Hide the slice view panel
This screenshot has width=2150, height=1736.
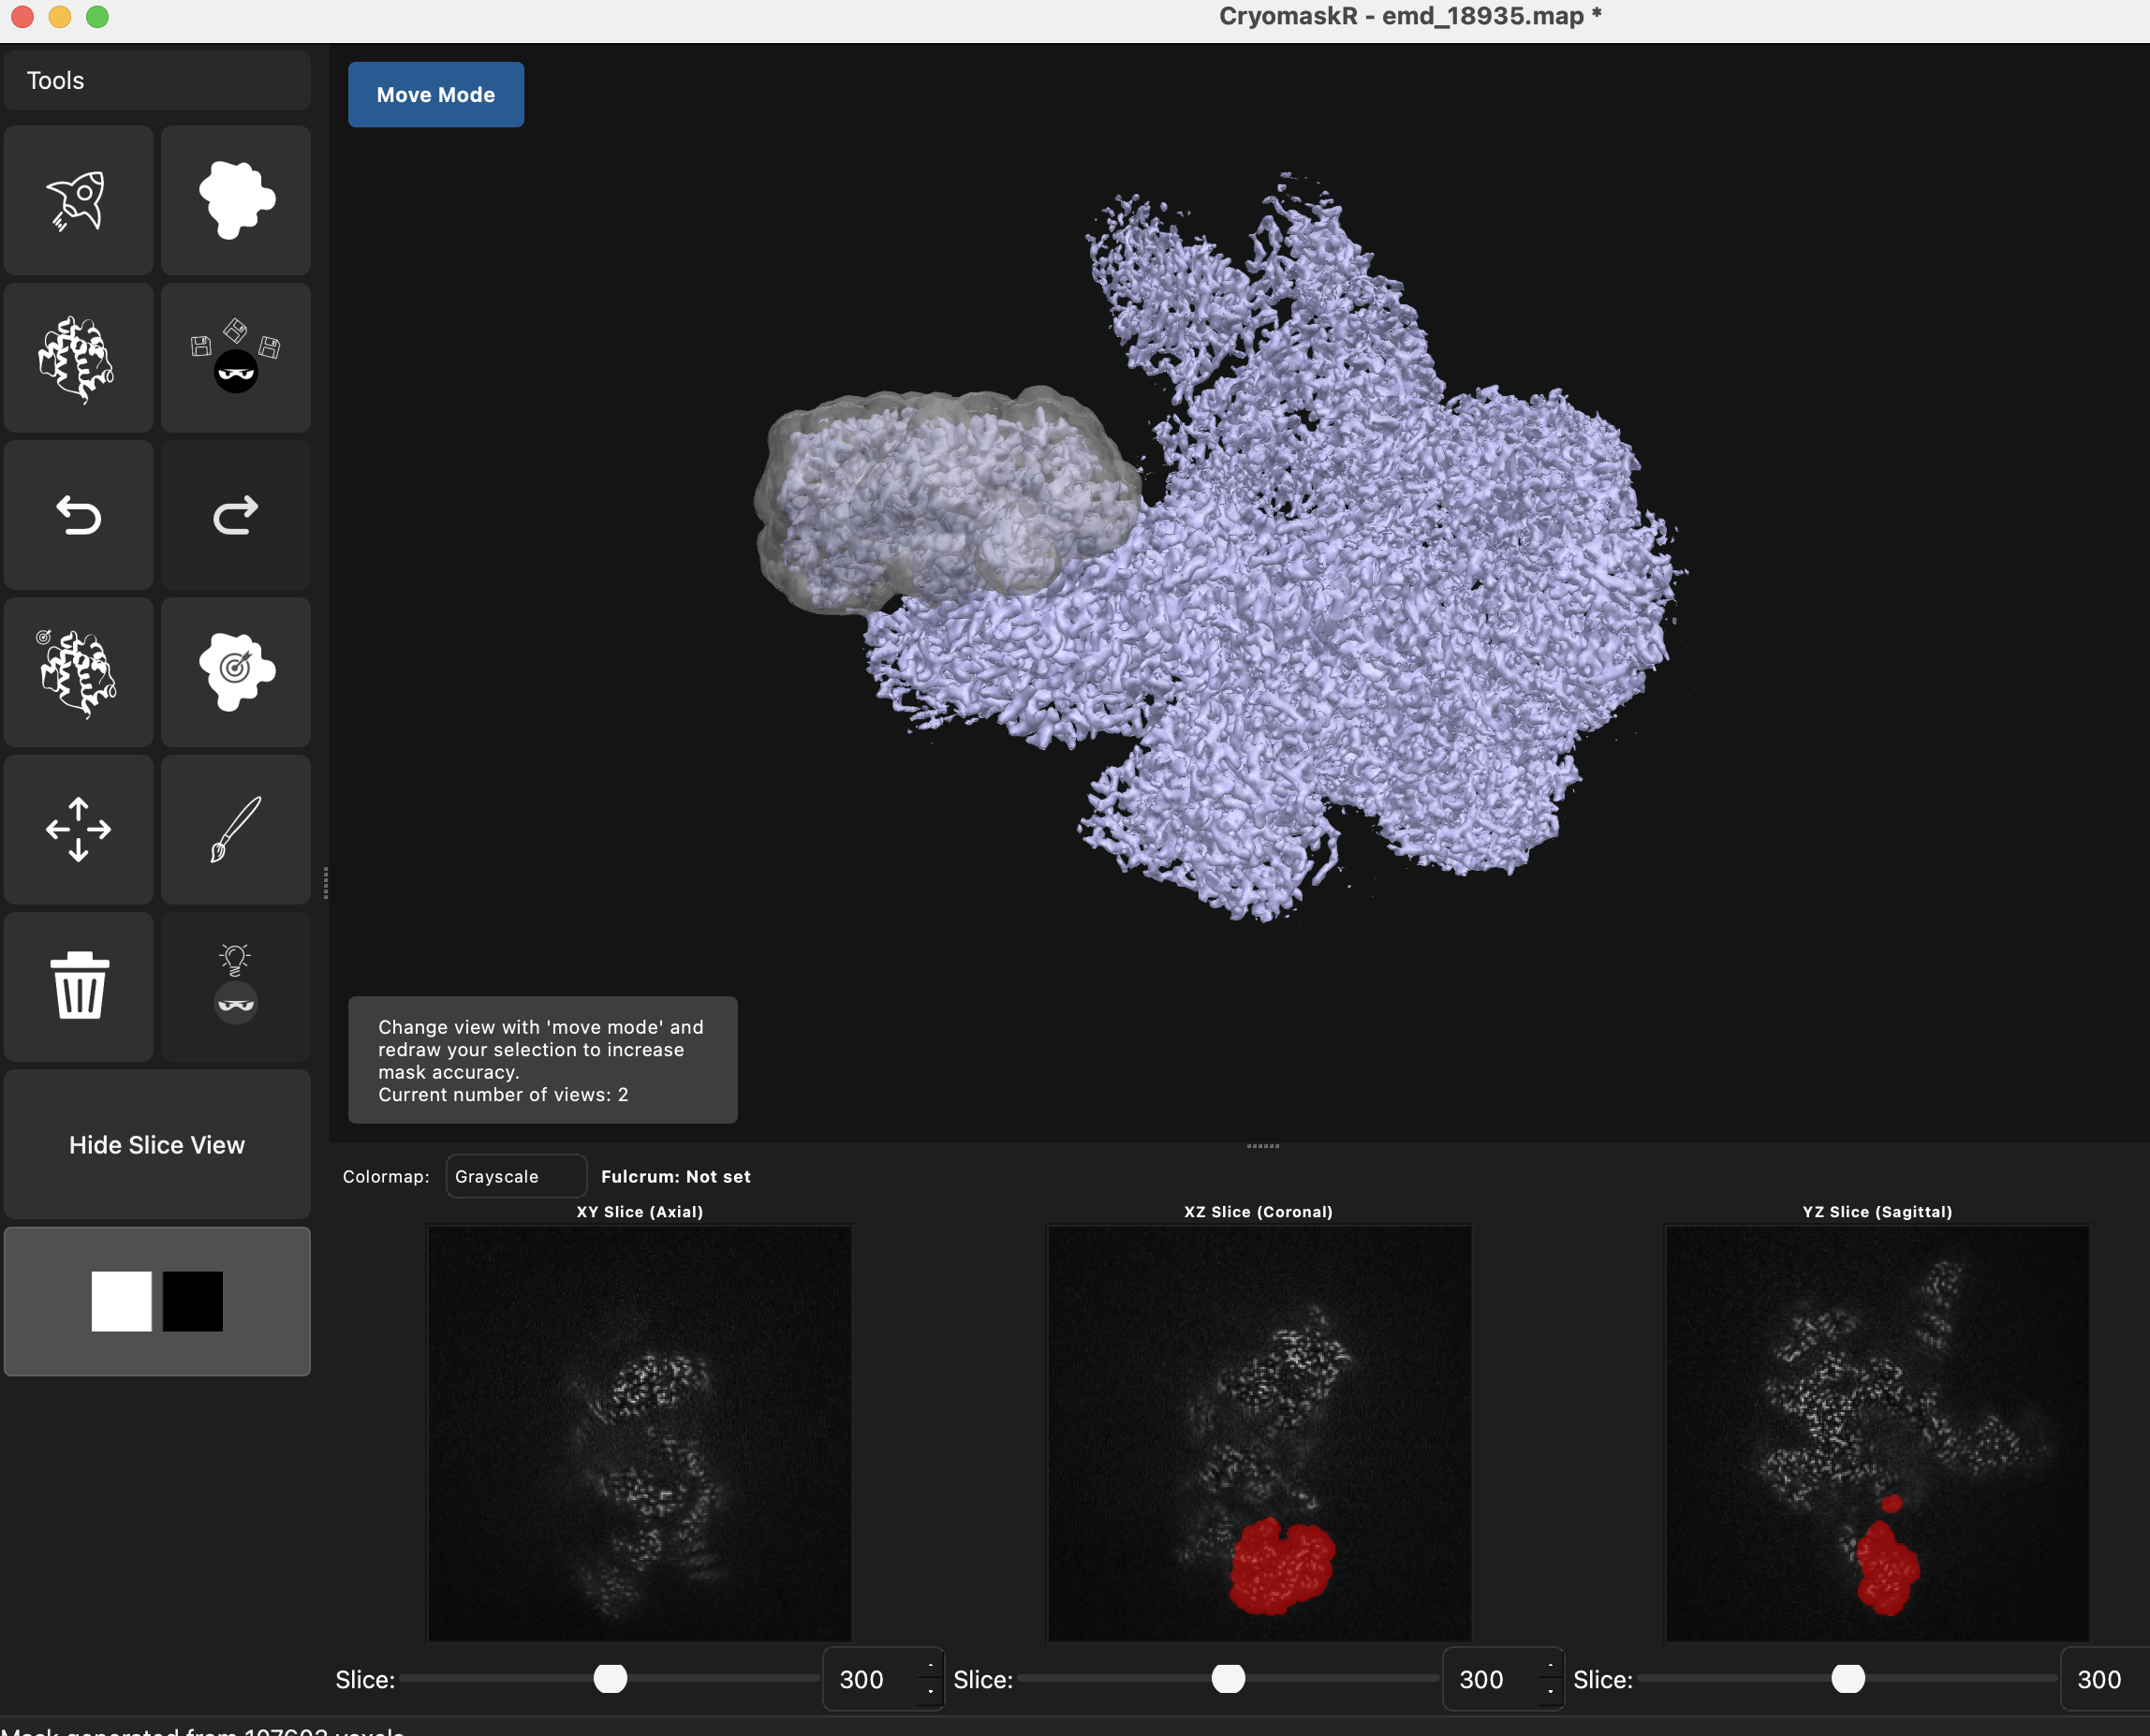pos(156,1145)
